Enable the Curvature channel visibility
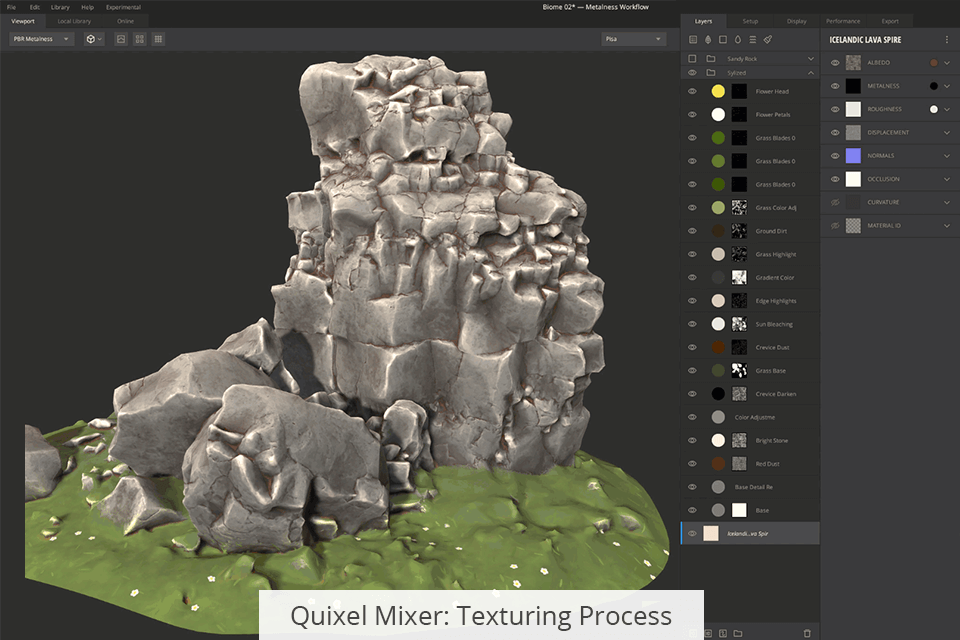This screenshot has height=640, width=960. [835, 202]
